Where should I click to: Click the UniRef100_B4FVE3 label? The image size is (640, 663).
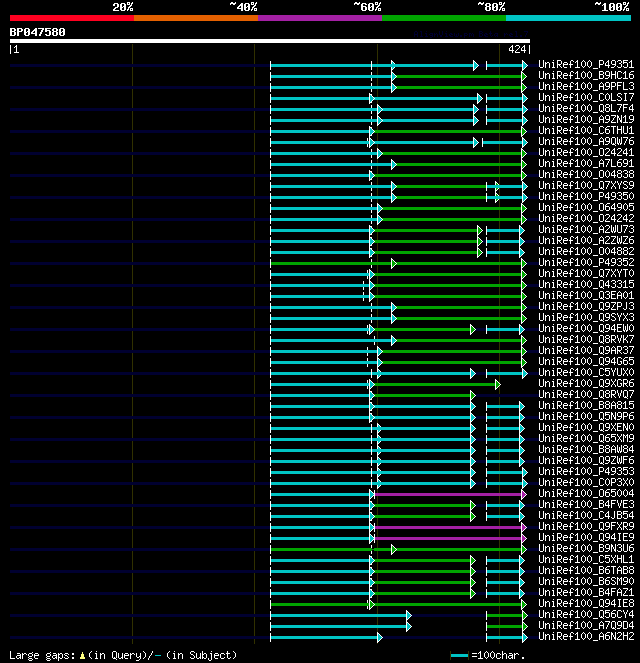point(586,504)
